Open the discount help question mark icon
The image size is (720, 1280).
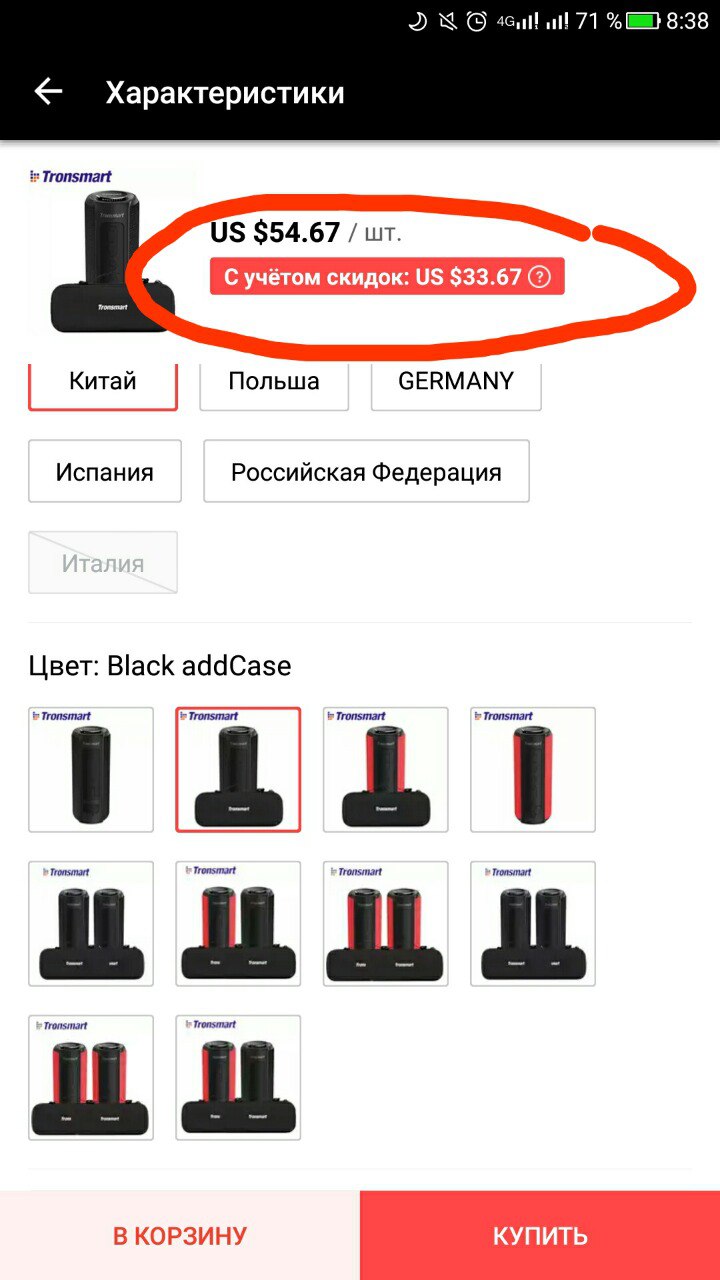point(539,277)
